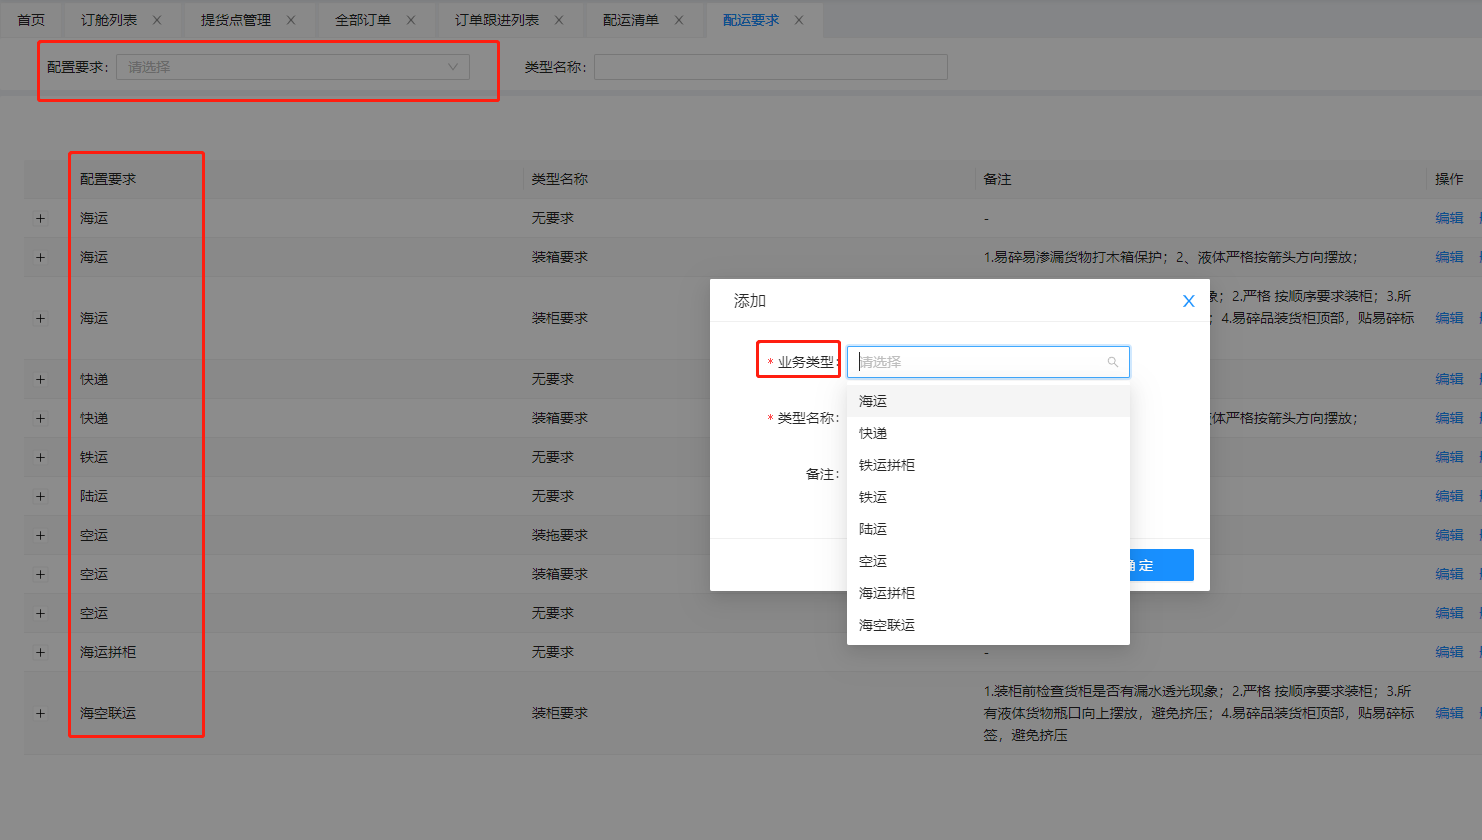
Task: Switch to the 首页 tab
Action: [31, 20]
